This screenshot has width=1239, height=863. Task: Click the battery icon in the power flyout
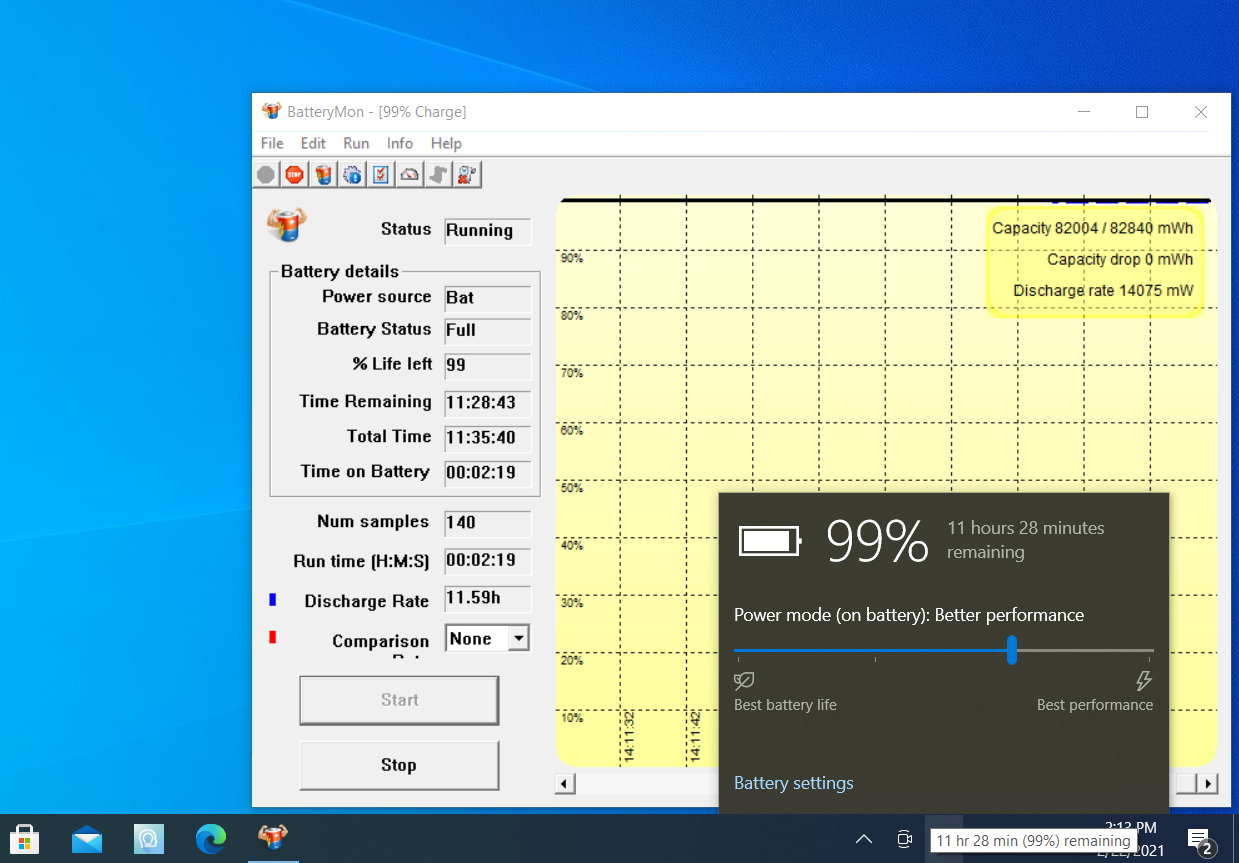coord(770,541)
